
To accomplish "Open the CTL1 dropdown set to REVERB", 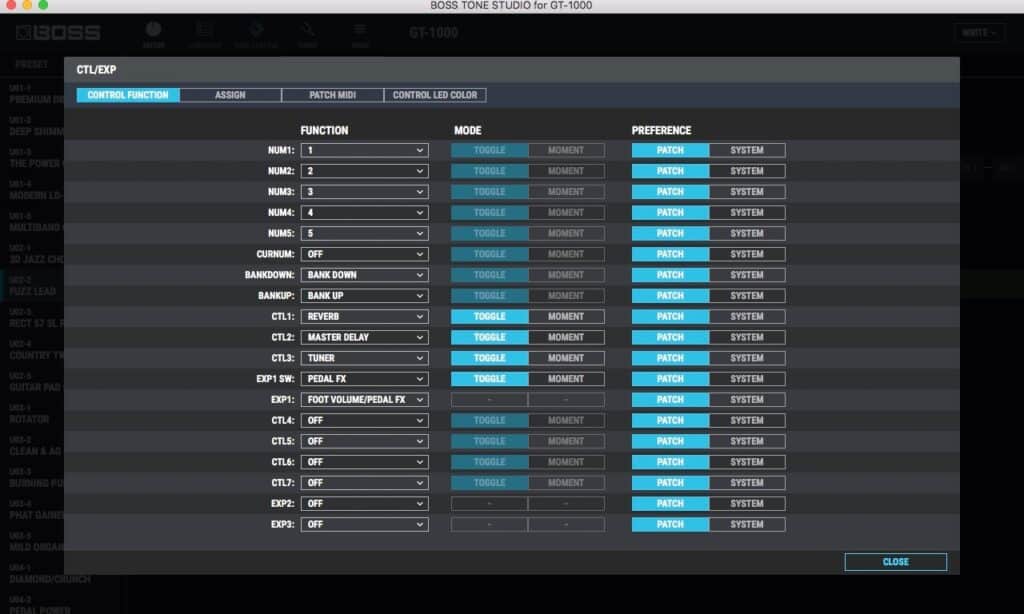I will [x=364, y=317].
